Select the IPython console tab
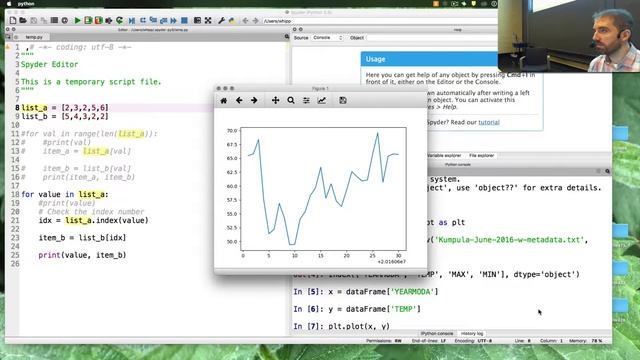 tap(437, 333)
